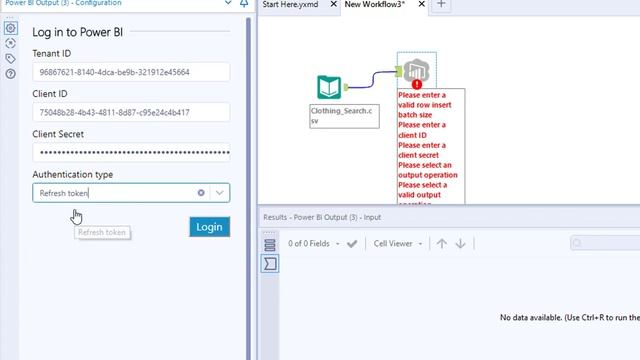Click the configuration panel vertical scrollbar
Image resolution: width=640 pixels, height=360 pixels.
pyautogui.click(x=248, y=188)
